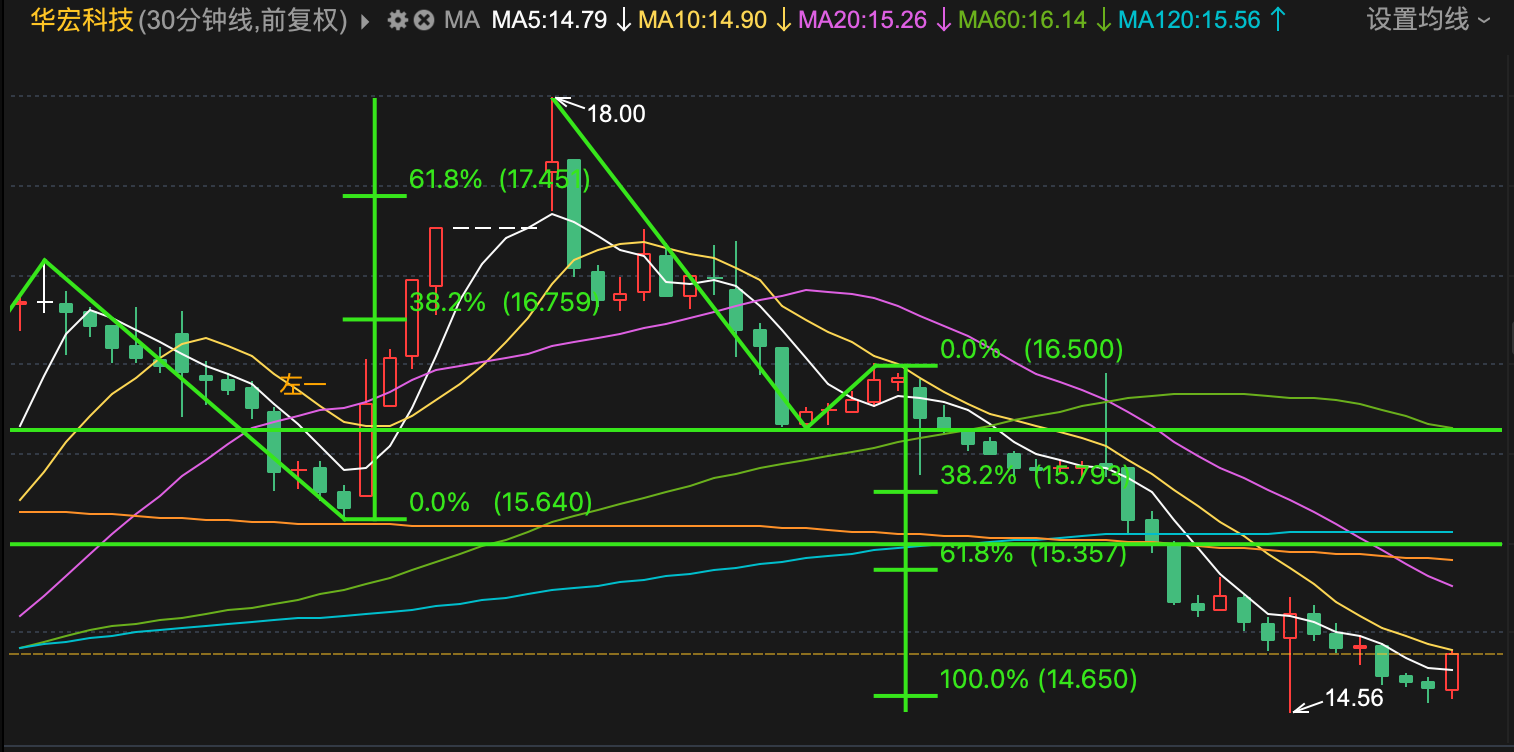Click the 0.0% (16.500) Fibonacci label

1032,349
